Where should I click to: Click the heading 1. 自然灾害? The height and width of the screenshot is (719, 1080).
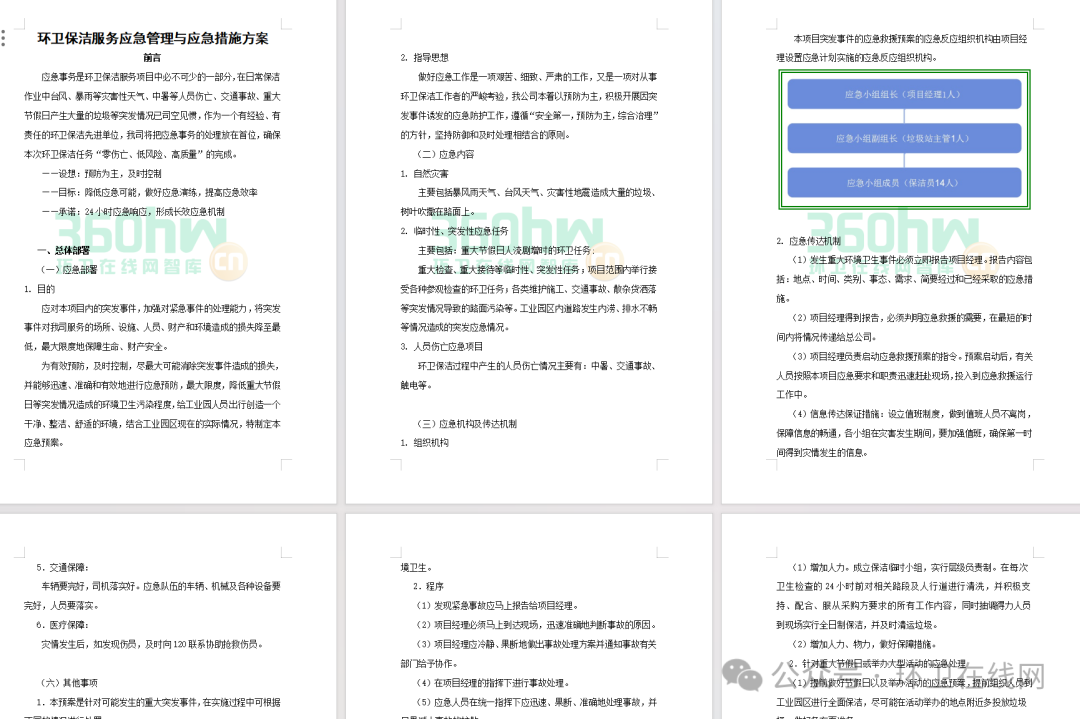click(x=424, y=174)
